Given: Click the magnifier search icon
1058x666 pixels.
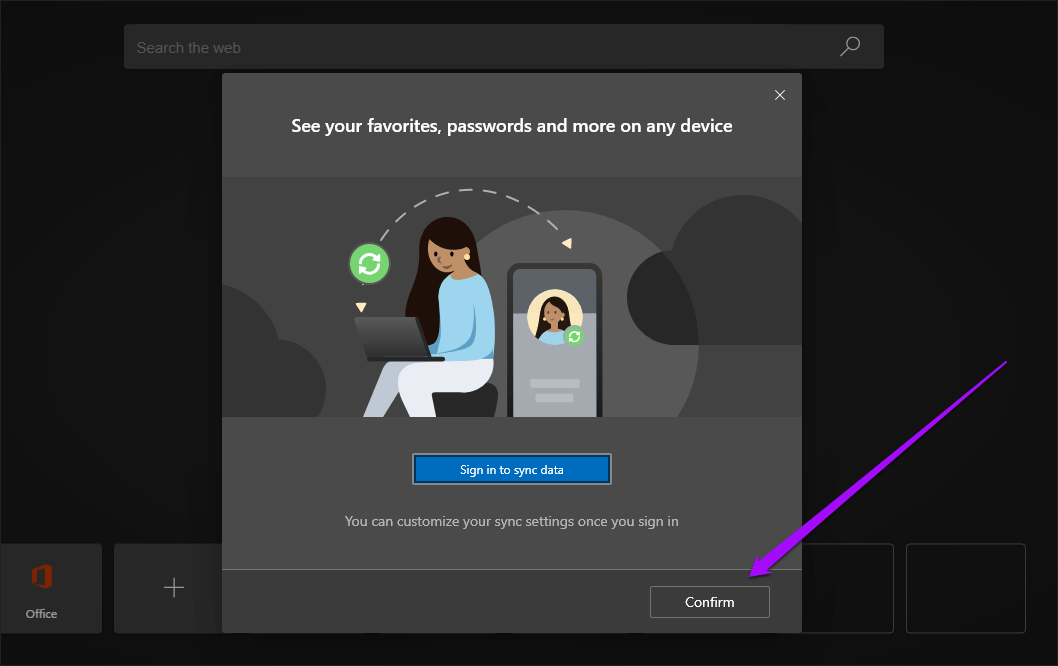Looking at the screenshot, I should point(850,46).
